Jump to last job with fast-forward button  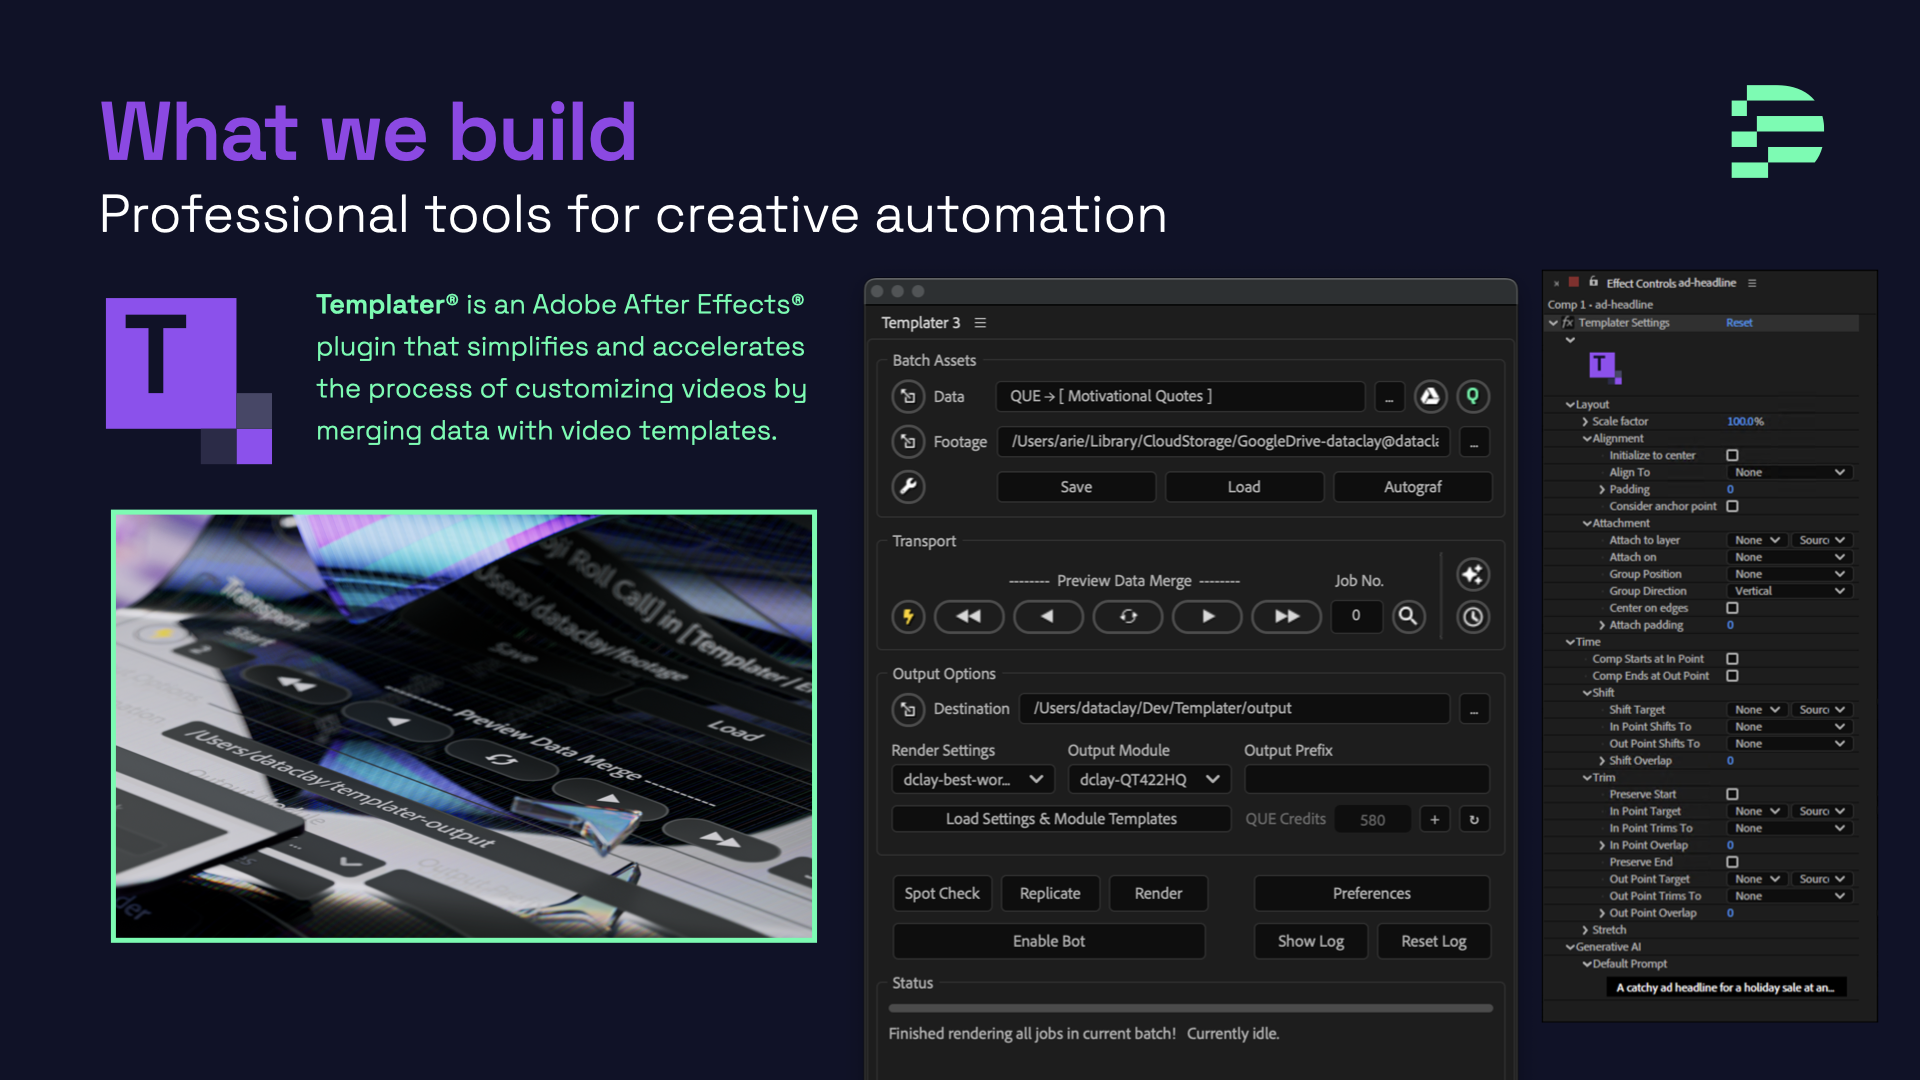1287,617
